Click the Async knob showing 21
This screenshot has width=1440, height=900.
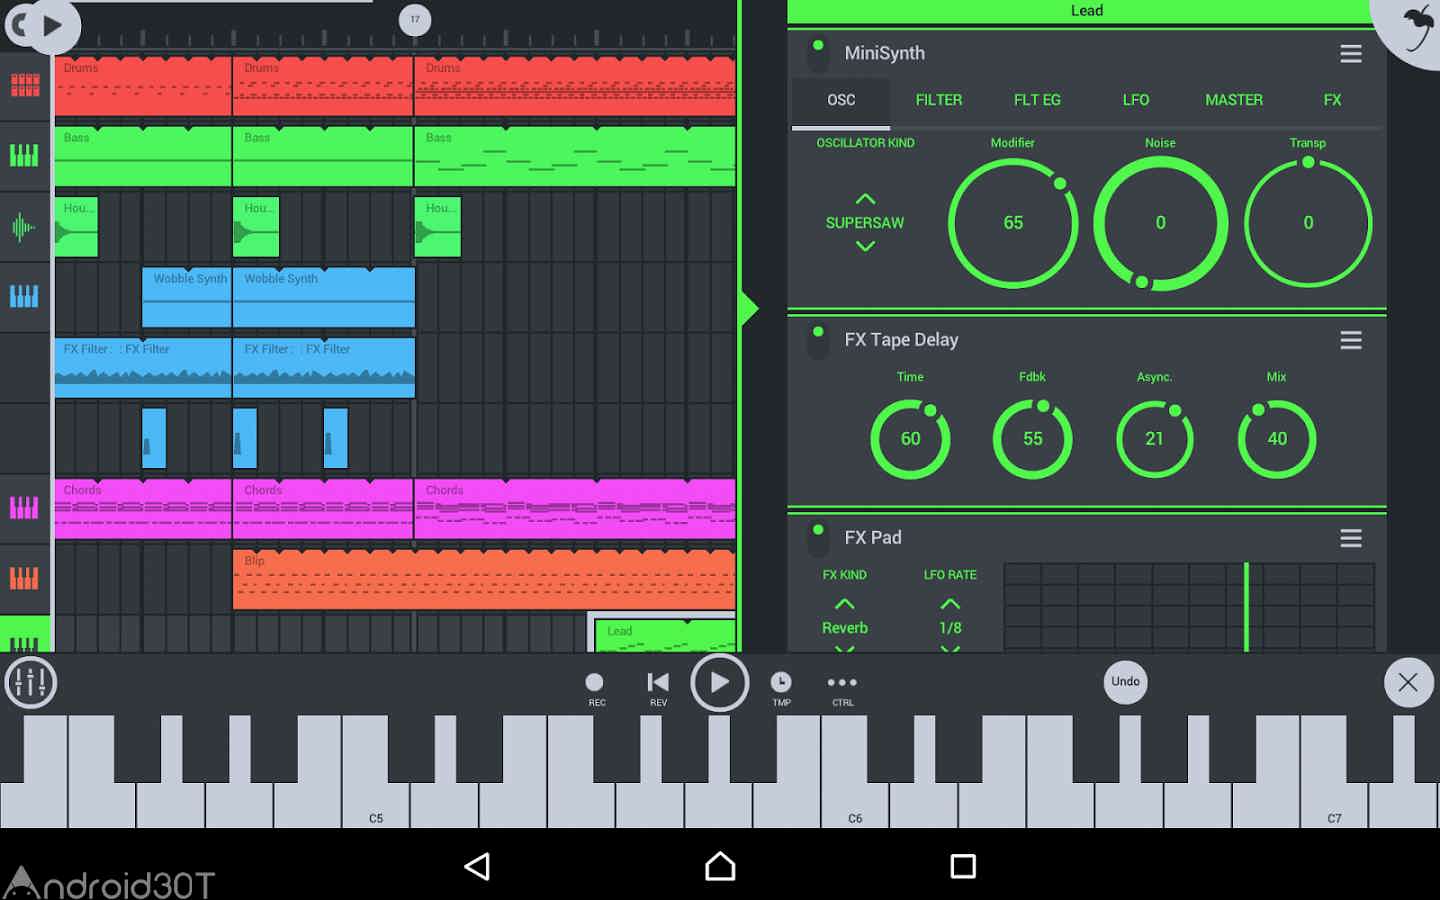point(1154,439)
